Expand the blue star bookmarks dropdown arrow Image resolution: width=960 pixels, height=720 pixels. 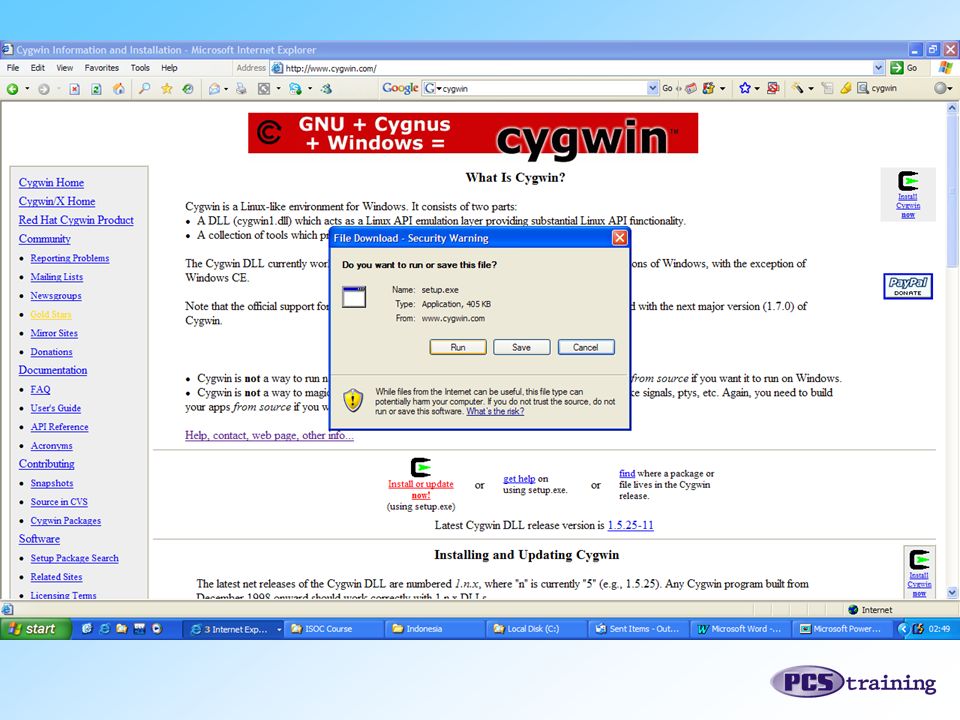coord(757,88)
